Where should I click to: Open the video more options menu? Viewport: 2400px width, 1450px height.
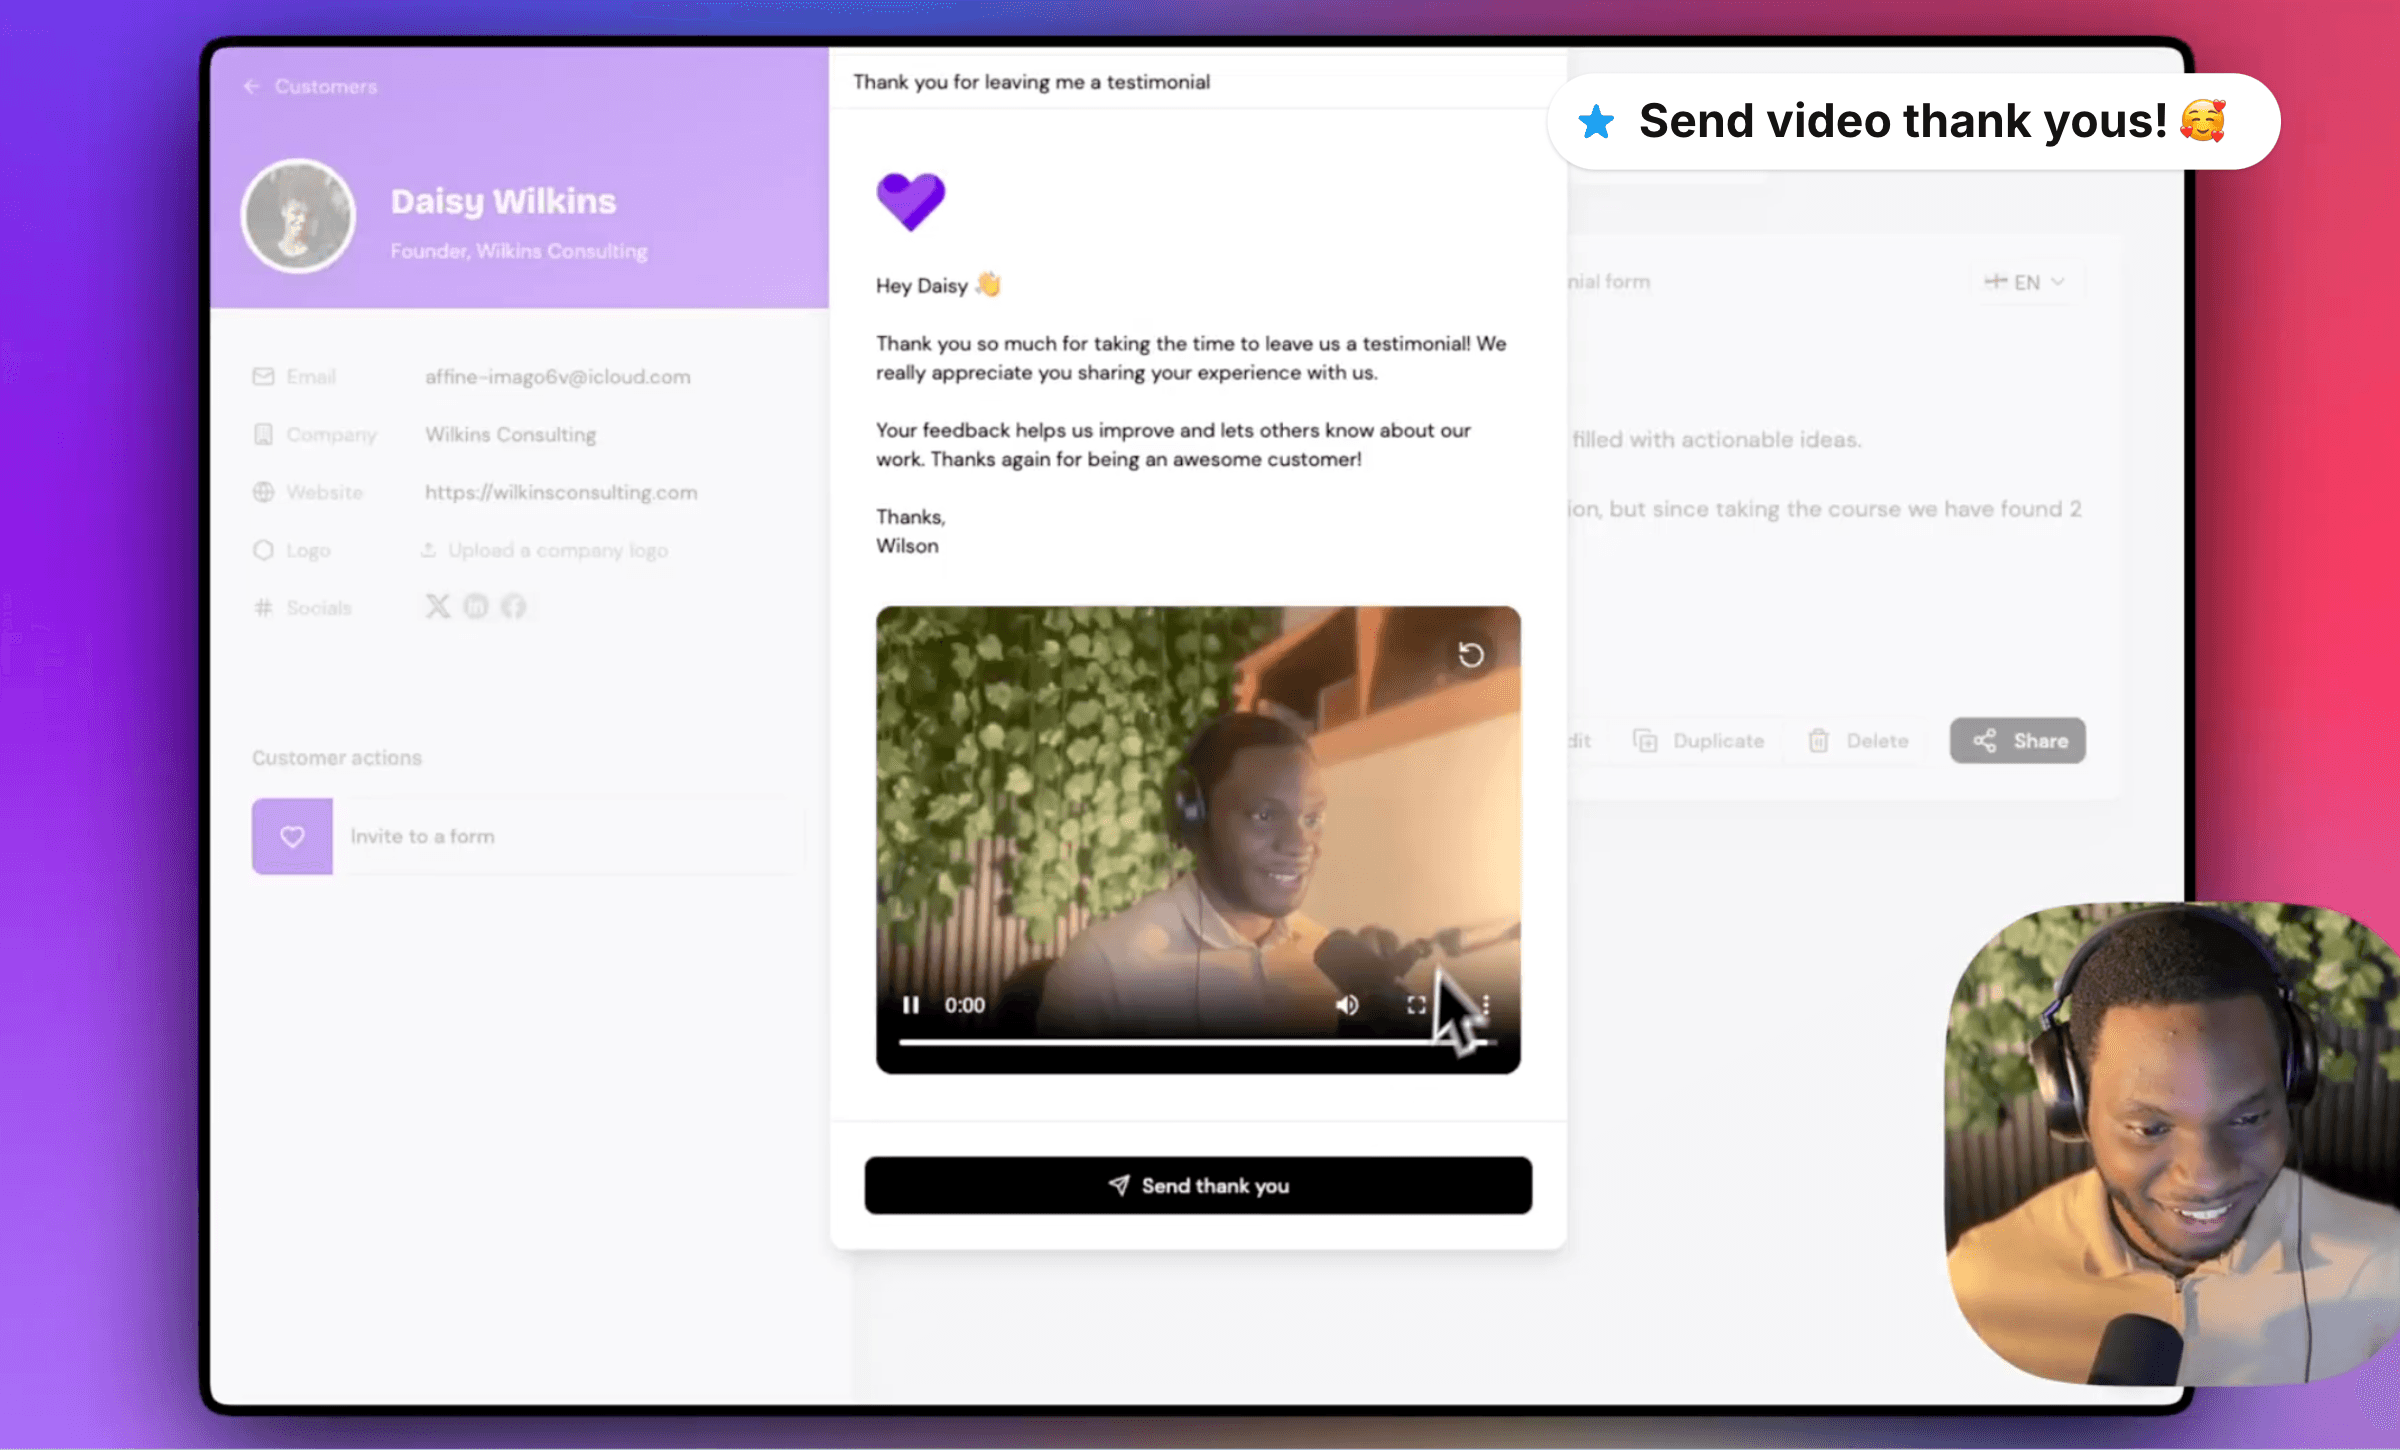[1486, 1005]
